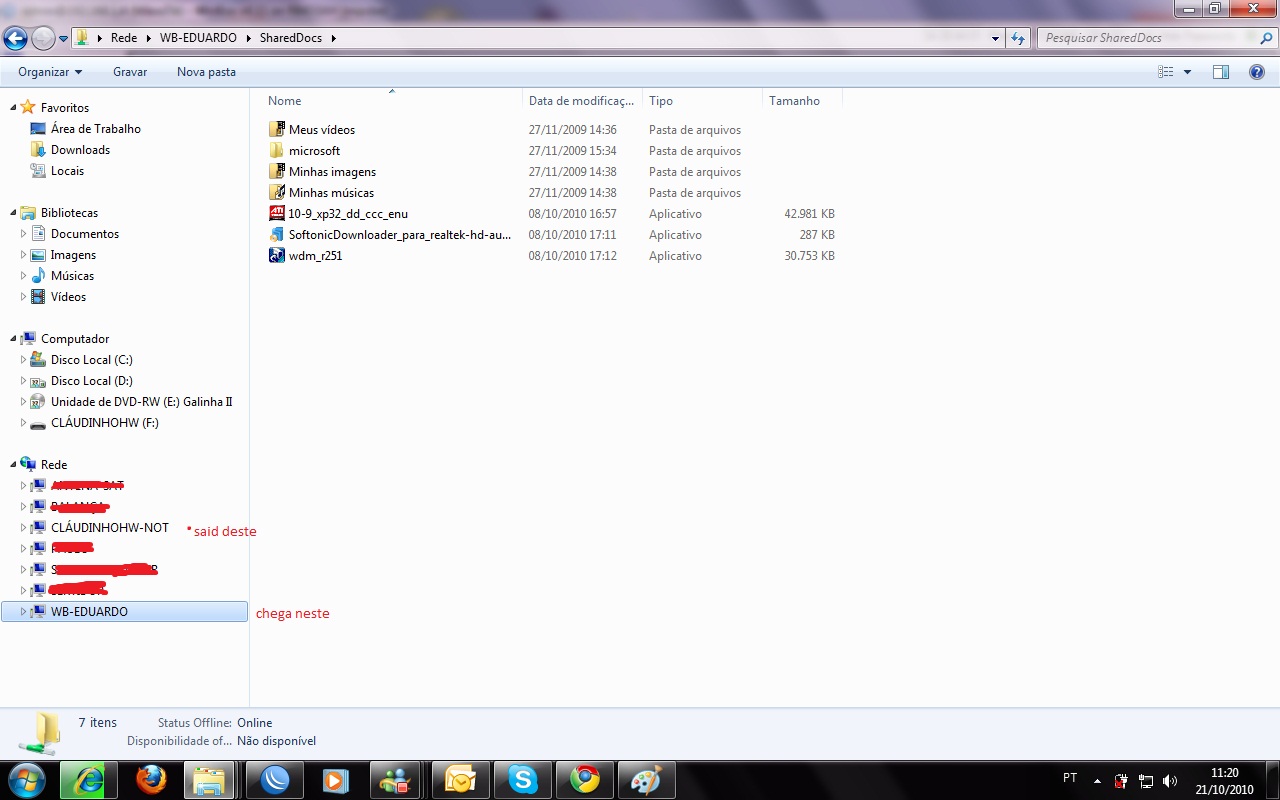Expand Disco Local (C:)

[x=24, y=360]
